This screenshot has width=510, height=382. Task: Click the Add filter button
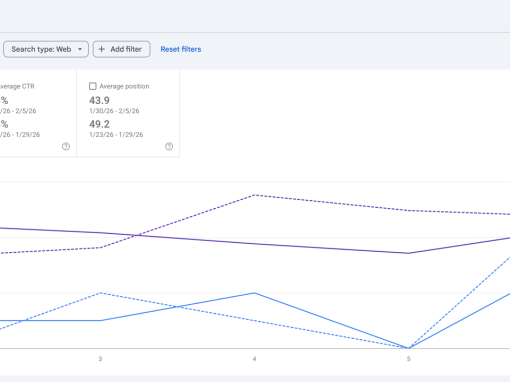(121, 49)
